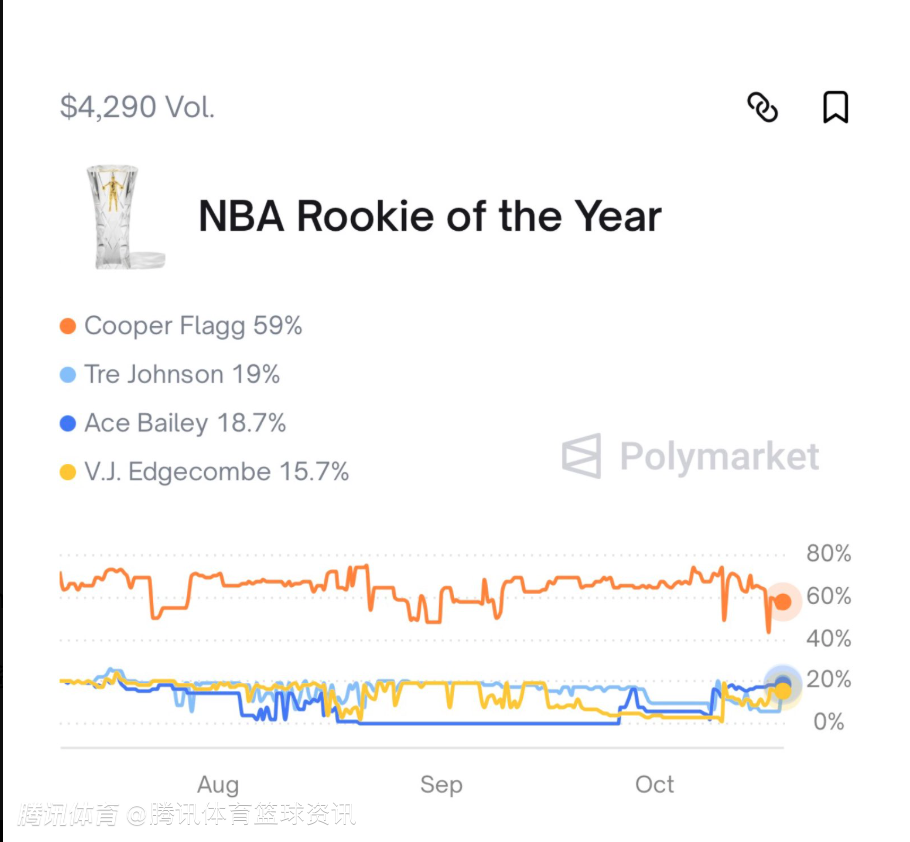Bookmark this Rookie of the Year market
Screen dimensions: 910x842
click(x=836, y=107)
